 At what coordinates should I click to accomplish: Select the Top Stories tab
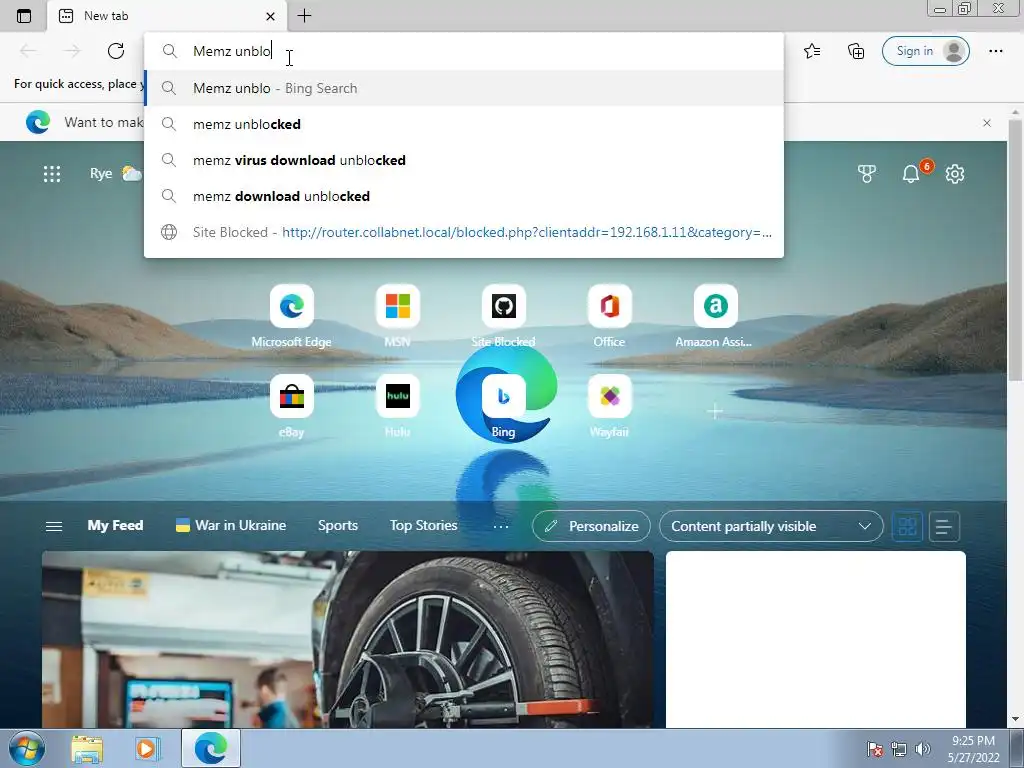tap(423, 526)
